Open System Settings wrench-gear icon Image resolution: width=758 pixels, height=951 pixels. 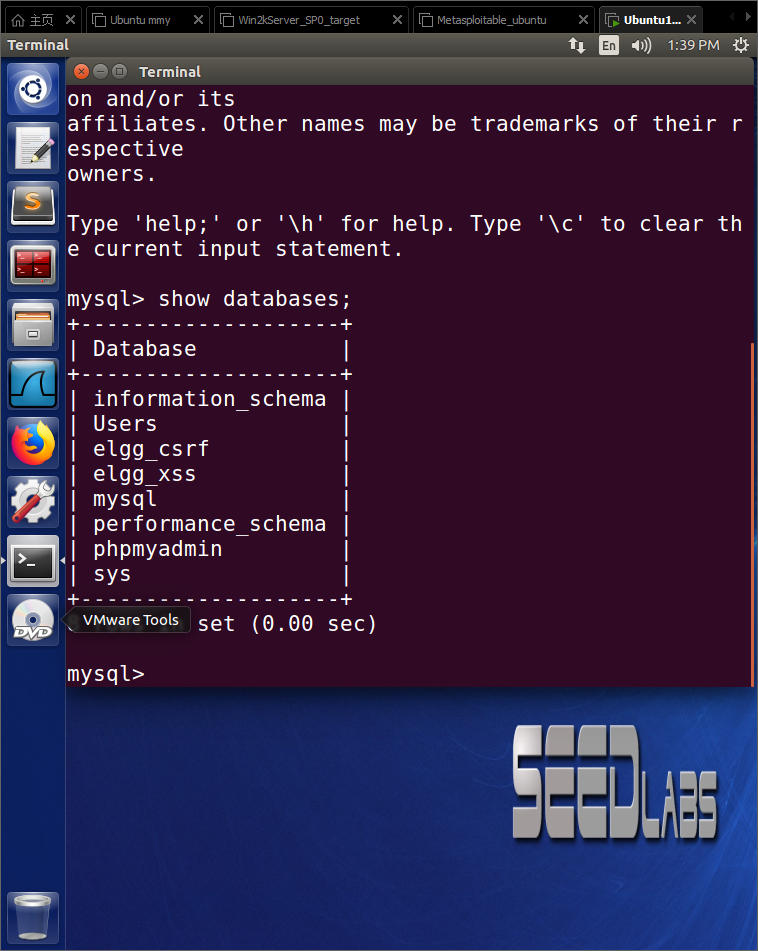(x=33, y=502)
